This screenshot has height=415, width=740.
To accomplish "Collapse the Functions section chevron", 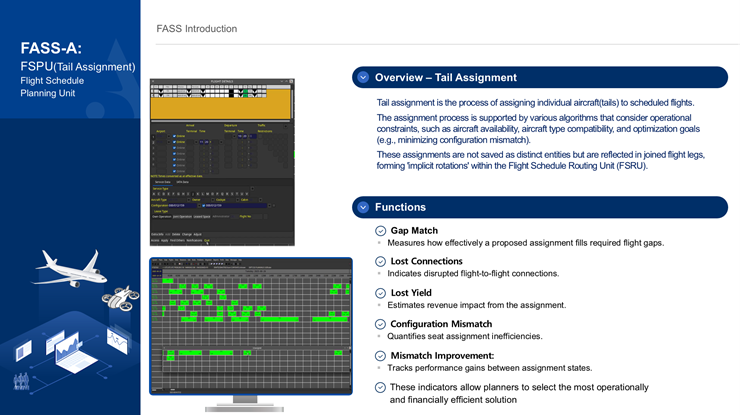I will point(363,207).
